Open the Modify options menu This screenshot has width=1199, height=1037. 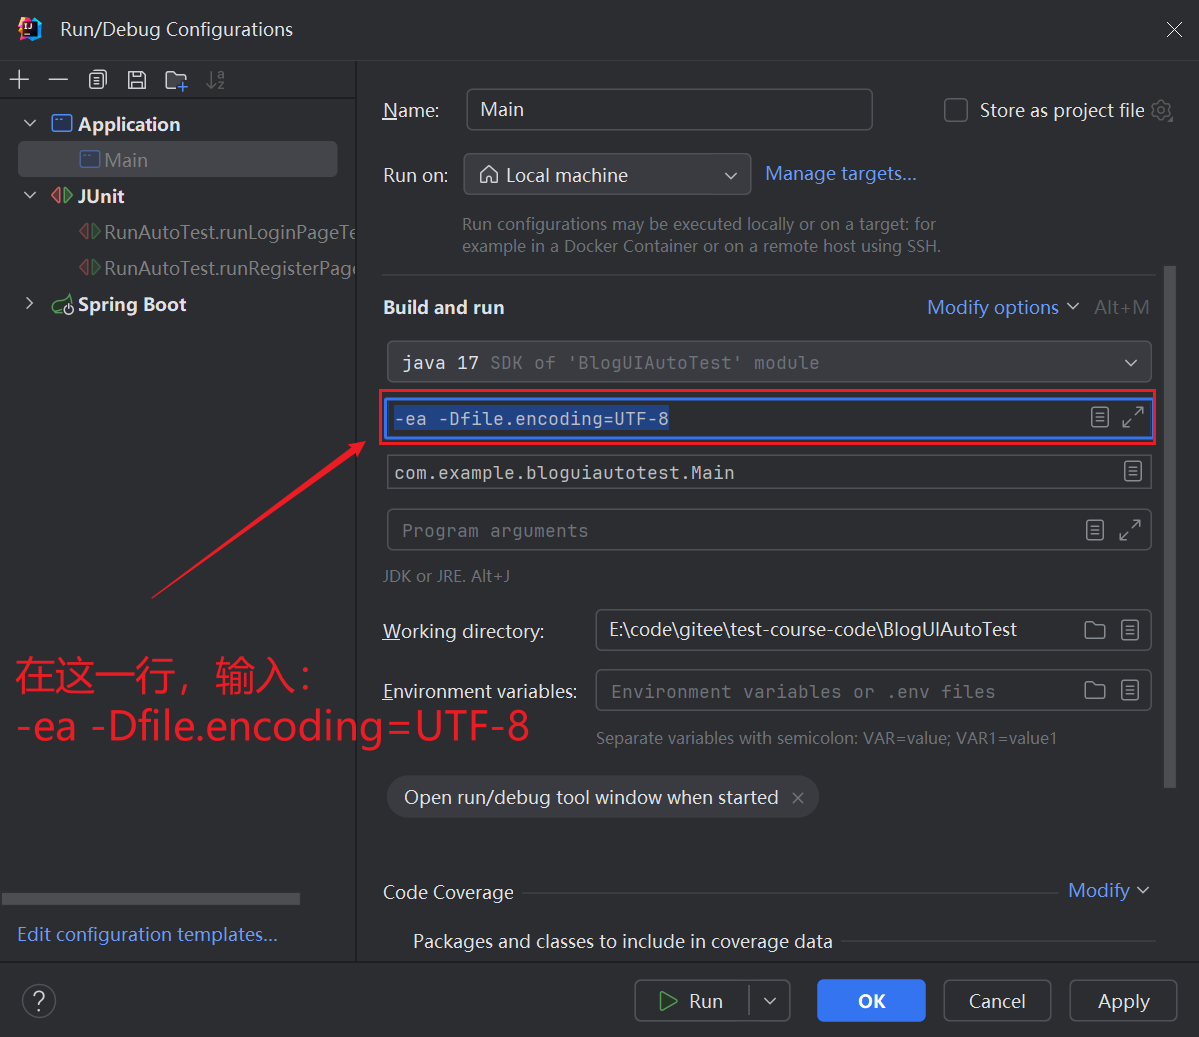tap(1002, 307)
